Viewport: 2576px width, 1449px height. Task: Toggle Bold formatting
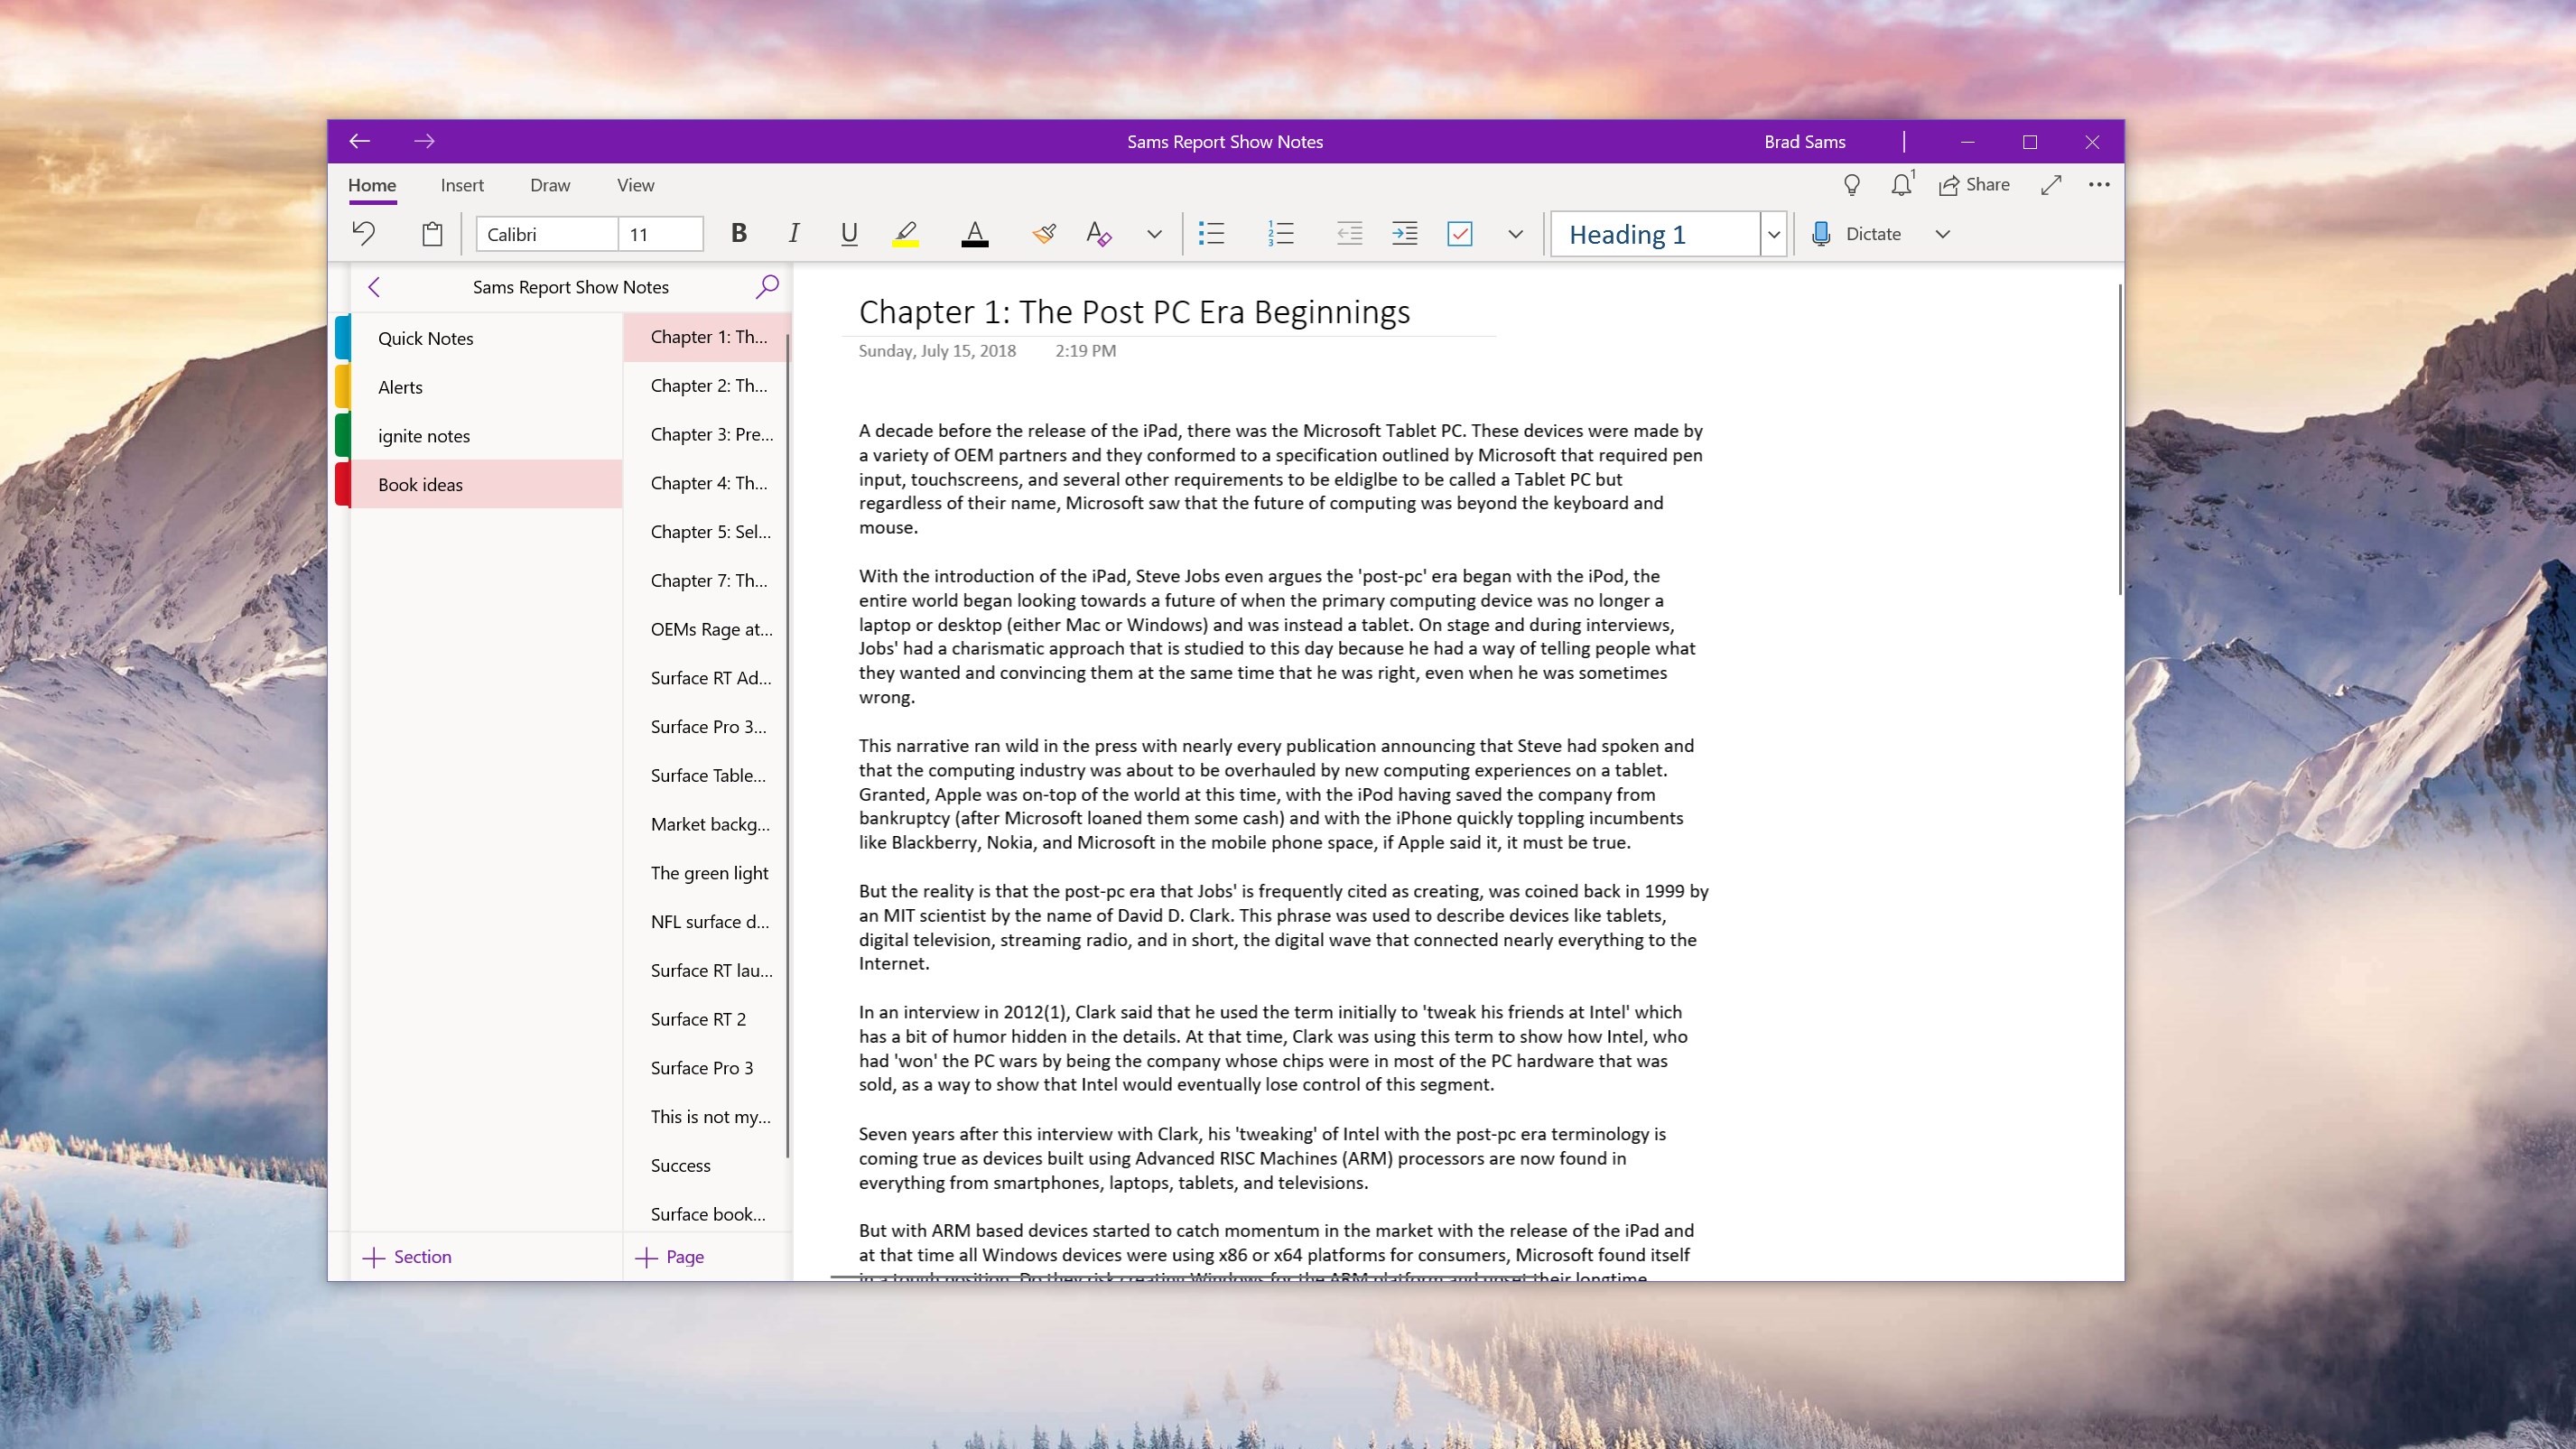(739, 234)
